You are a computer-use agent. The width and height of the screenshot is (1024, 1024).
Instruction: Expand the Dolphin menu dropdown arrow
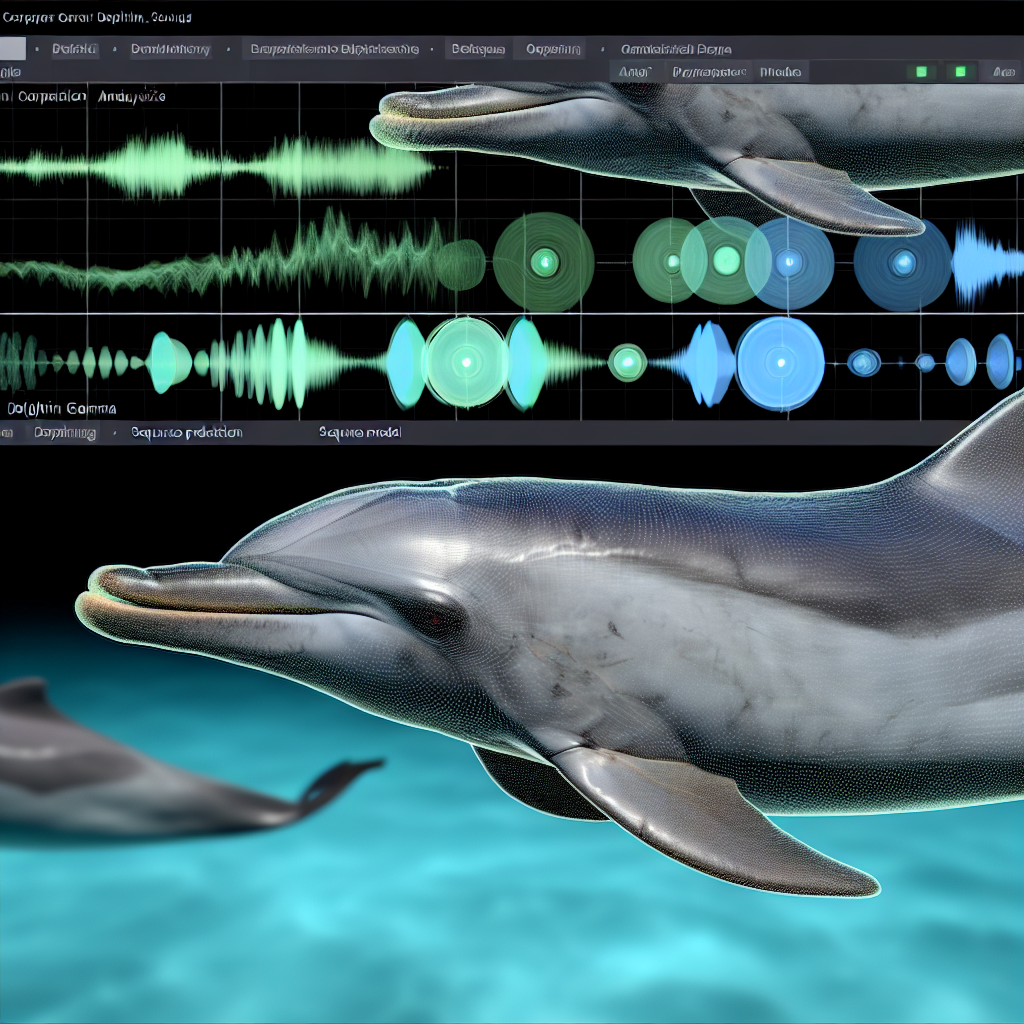click(x=112, y=48)
